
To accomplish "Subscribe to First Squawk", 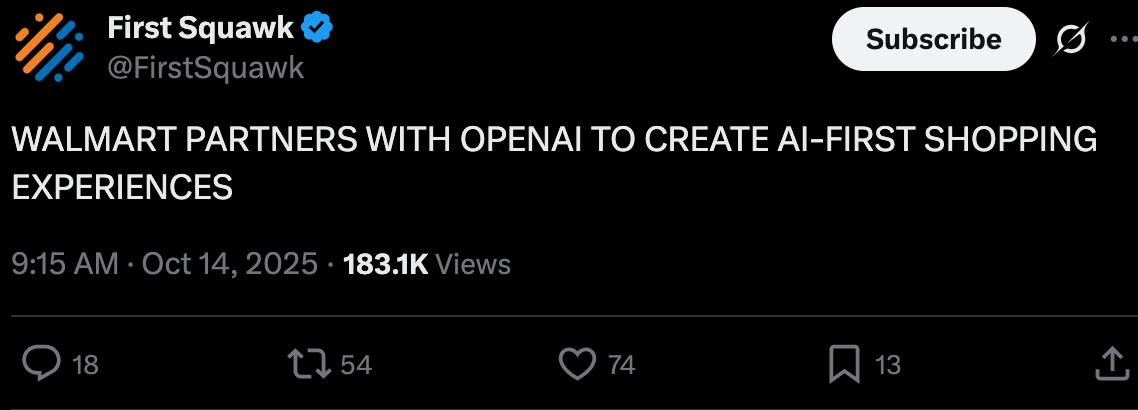I will tap(933, 39).
